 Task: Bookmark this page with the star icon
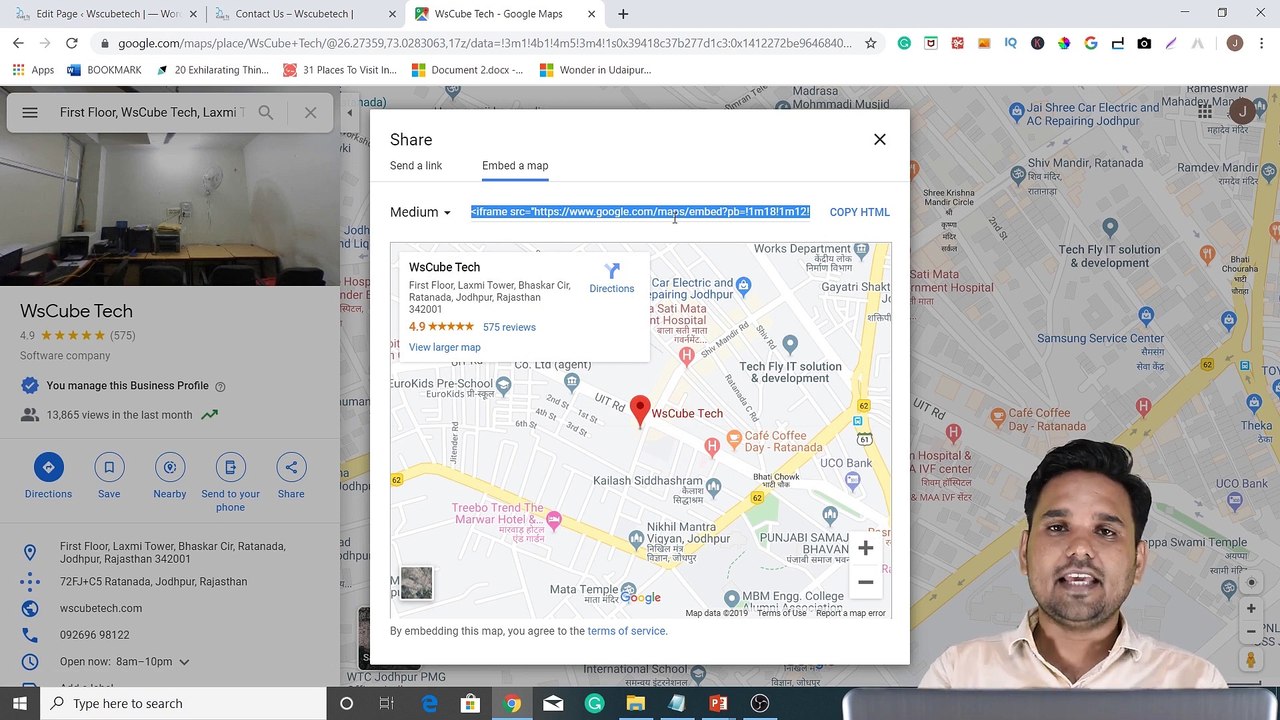(871, 43)
